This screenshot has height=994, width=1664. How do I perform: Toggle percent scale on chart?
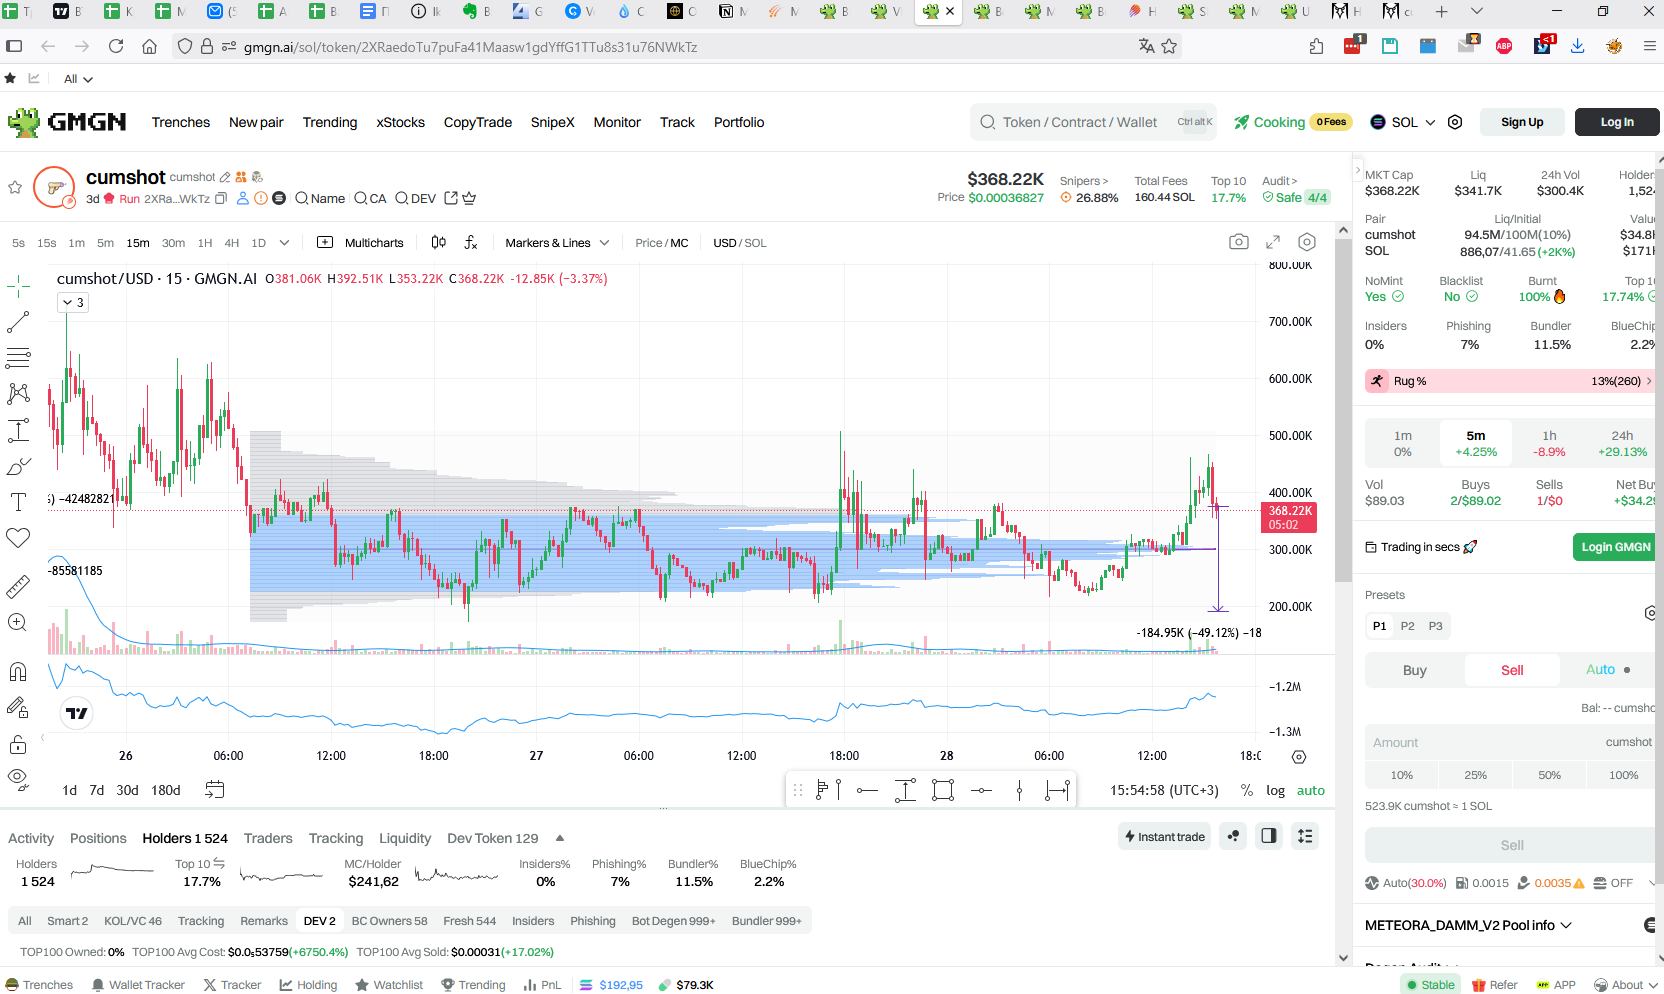pos(1247,790)
